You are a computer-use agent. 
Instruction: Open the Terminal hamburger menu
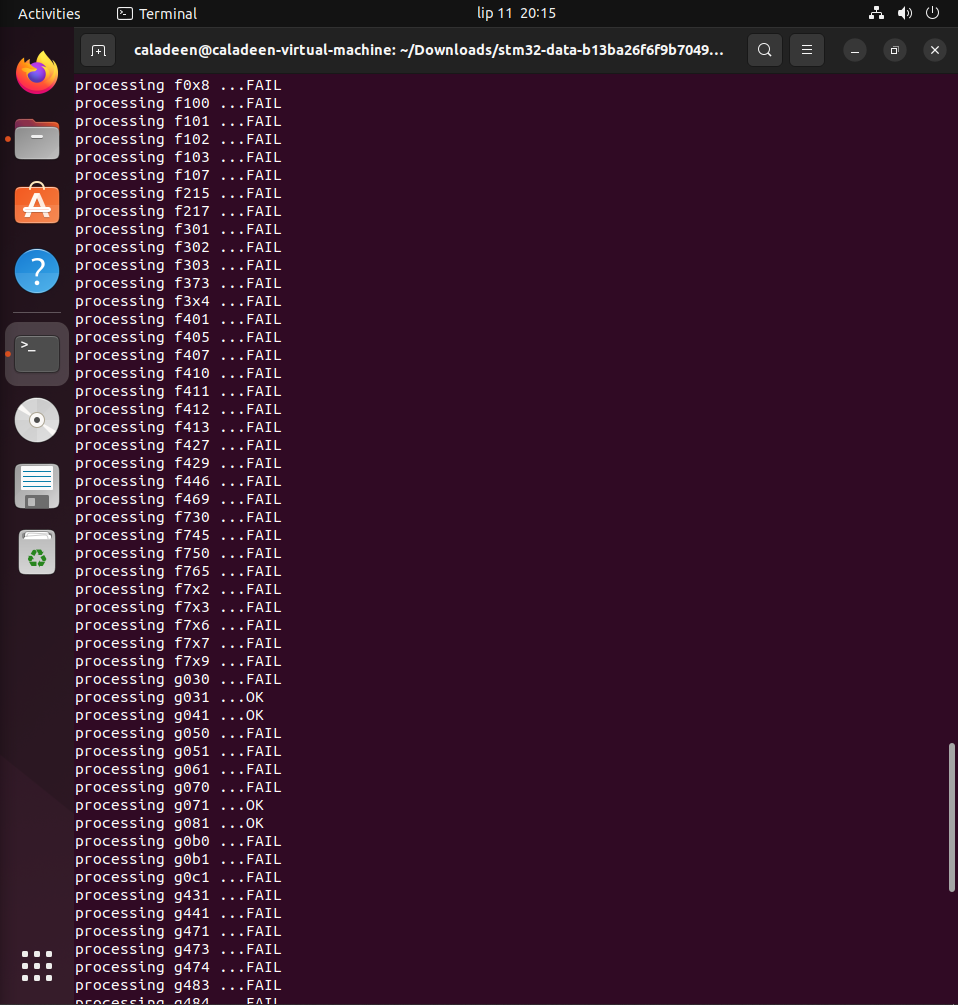(807, 49)
